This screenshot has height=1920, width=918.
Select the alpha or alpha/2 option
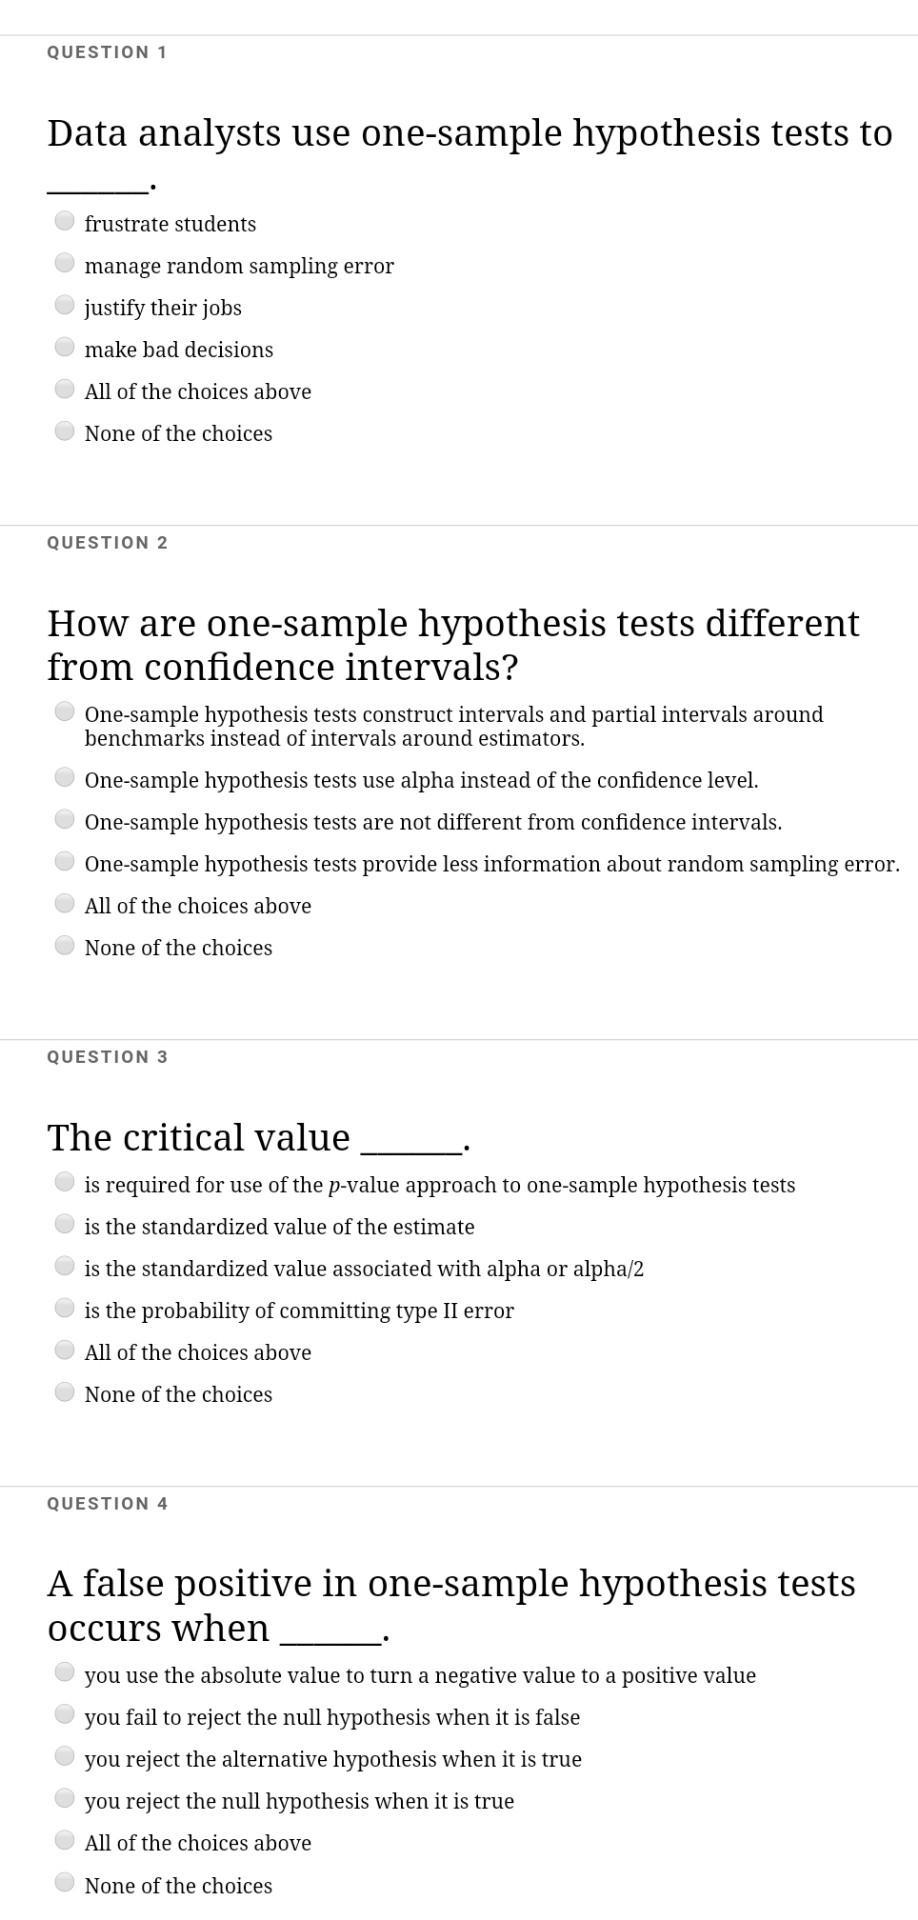(x=65, y=1263)
